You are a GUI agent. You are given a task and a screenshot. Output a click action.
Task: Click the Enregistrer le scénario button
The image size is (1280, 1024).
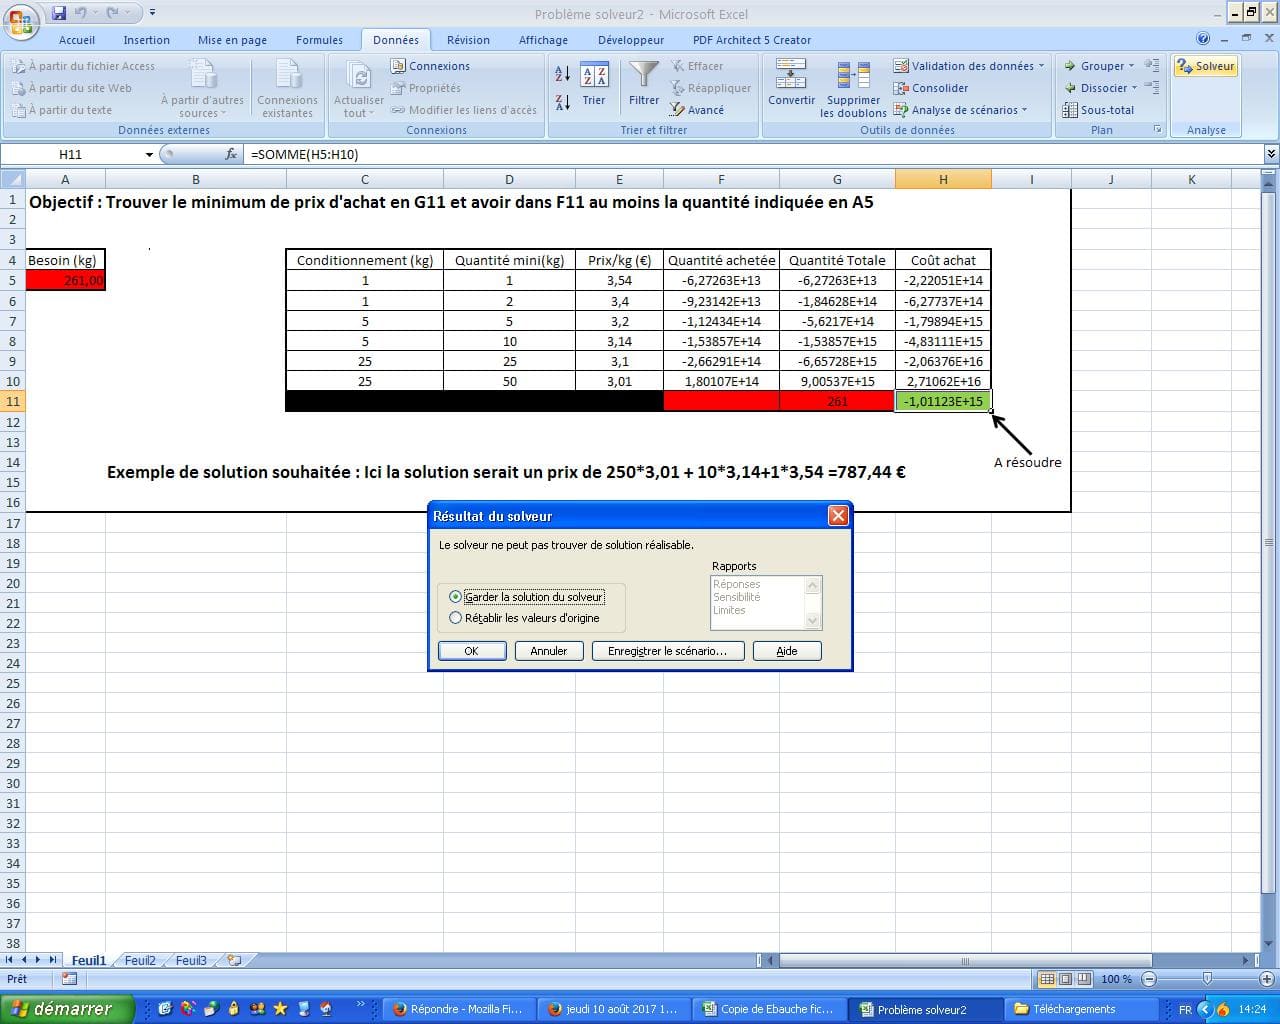(x=667, y=651)
